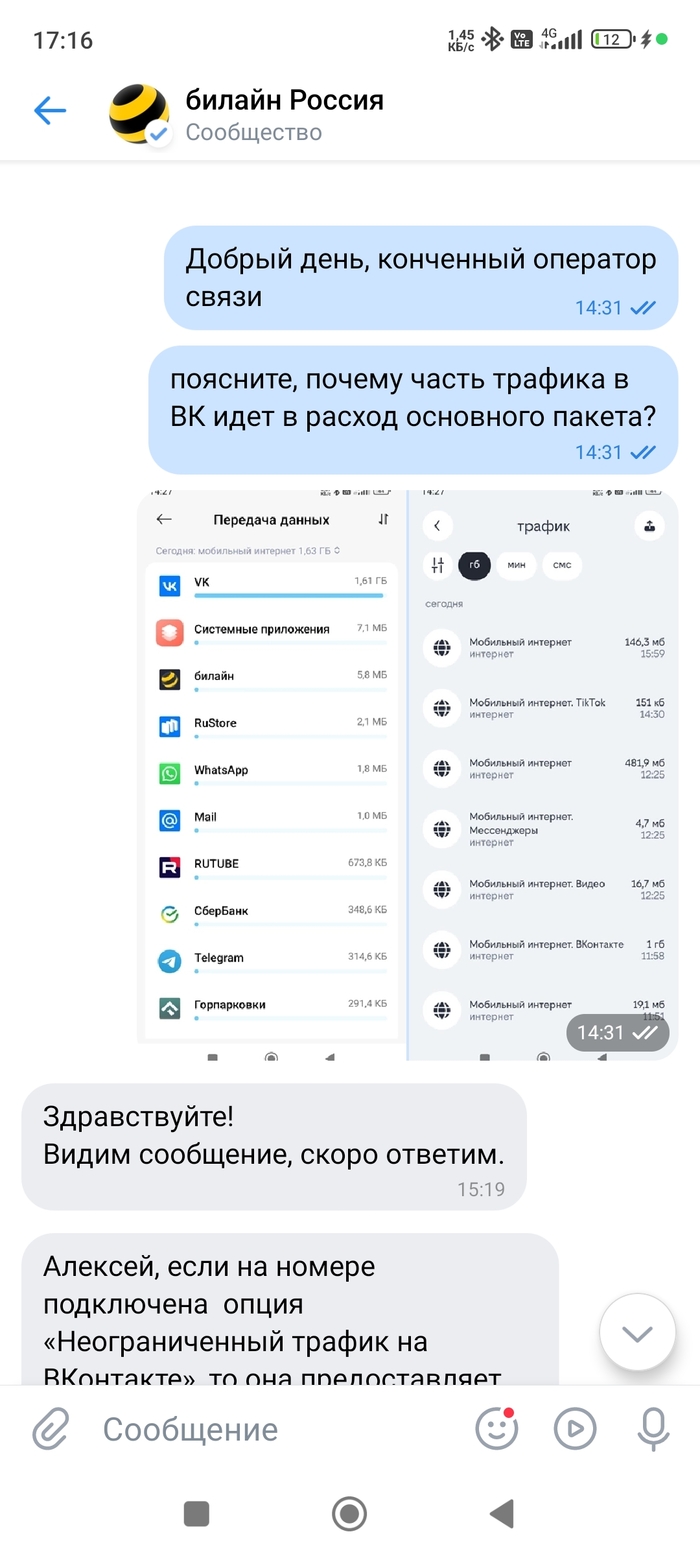Open the билайн Россия community avatar
The height and width of the screenshot is (1556, 700).
(x=139, y=114)
